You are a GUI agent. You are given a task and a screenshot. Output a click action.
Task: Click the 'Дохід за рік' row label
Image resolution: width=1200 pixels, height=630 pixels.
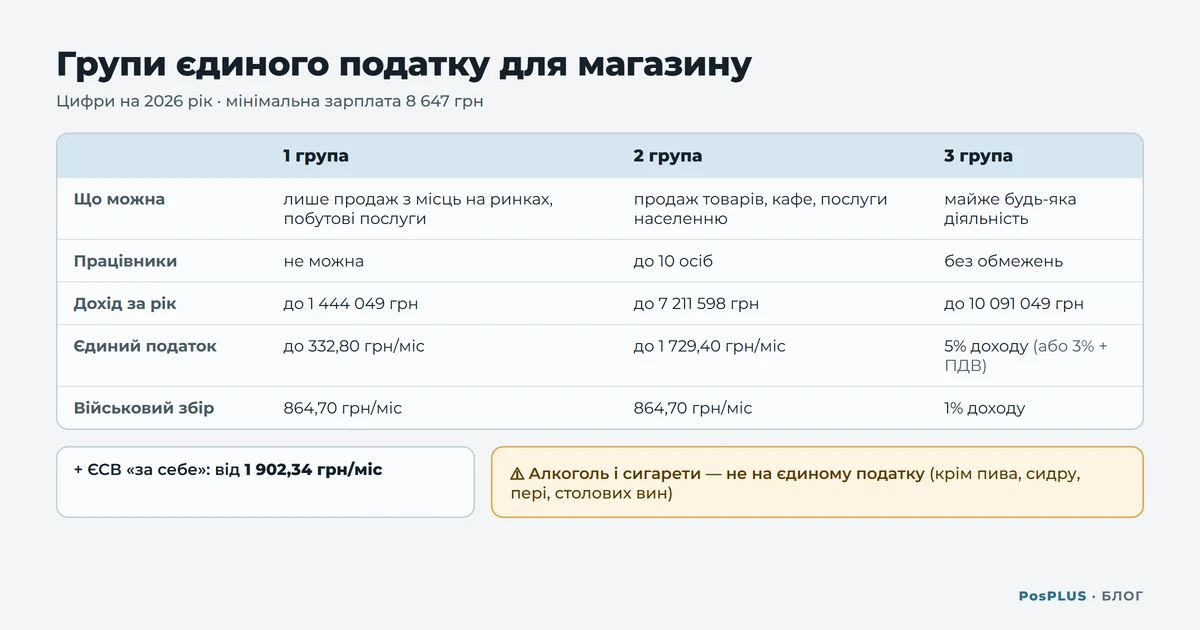125,303
